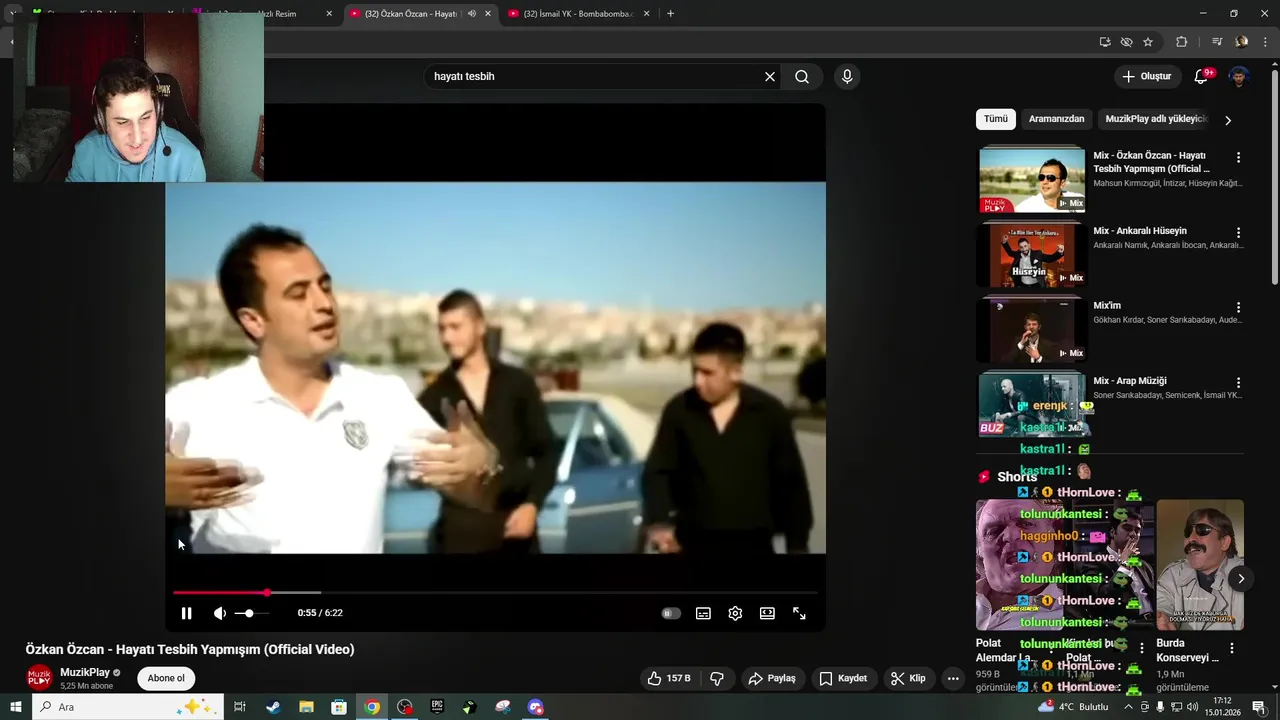Click the Klip scissors button
This screenshot has width=1280, height=720.
click(x=908, y=678)
